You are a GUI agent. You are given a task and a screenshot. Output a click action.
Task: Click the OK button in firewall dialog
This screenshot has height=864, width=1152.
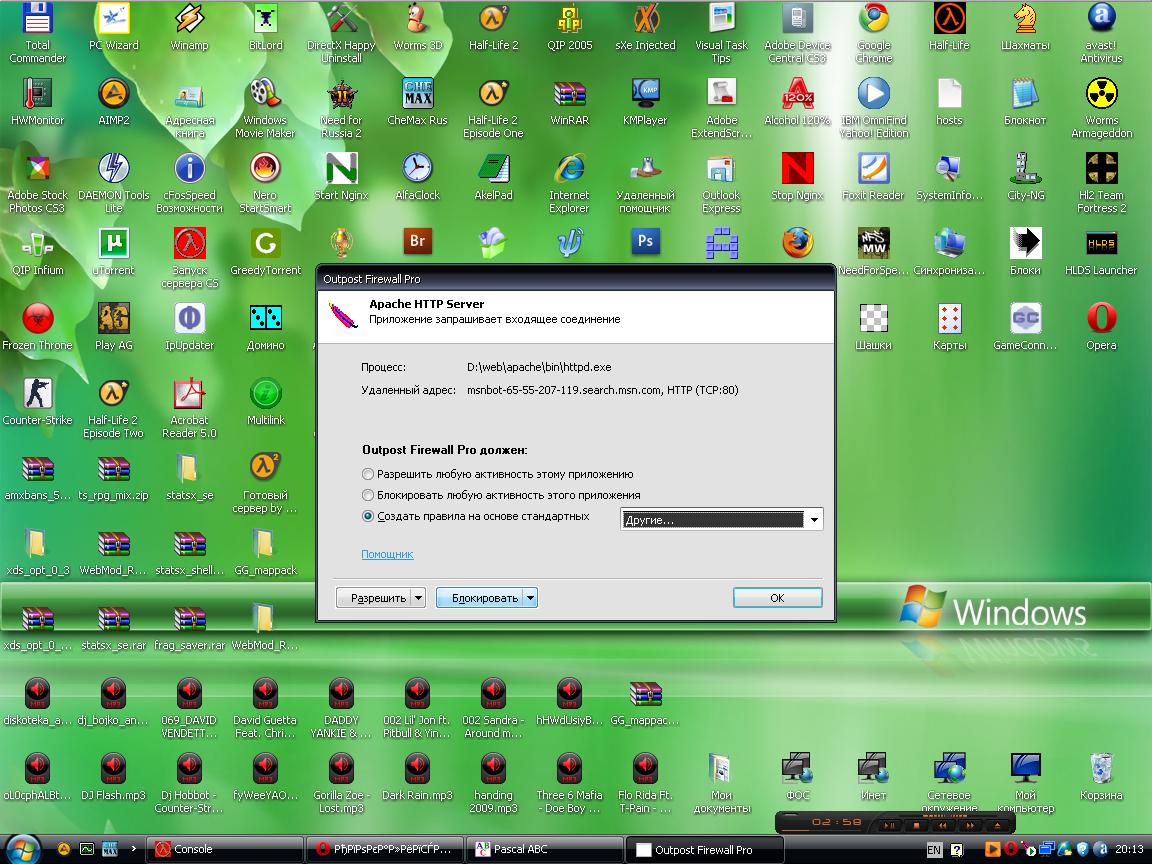point(777,598)
